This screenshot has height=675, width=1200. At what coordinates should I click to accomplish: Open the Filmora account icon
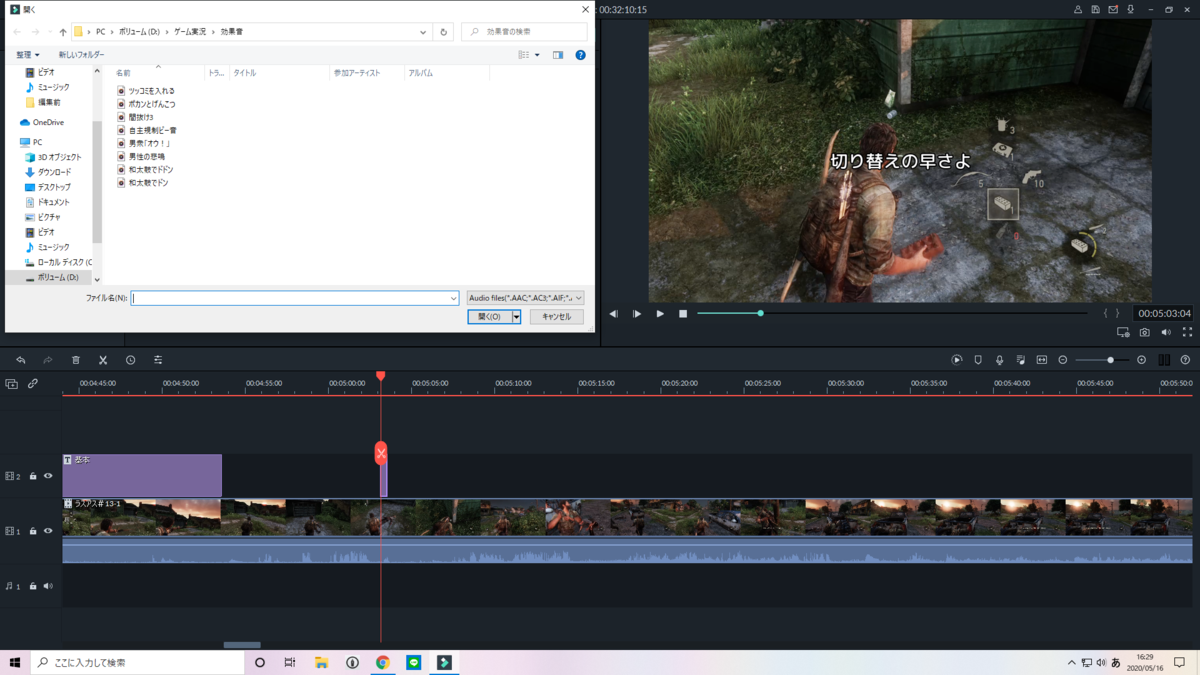pyautogui.click(x=1078, y=9)
